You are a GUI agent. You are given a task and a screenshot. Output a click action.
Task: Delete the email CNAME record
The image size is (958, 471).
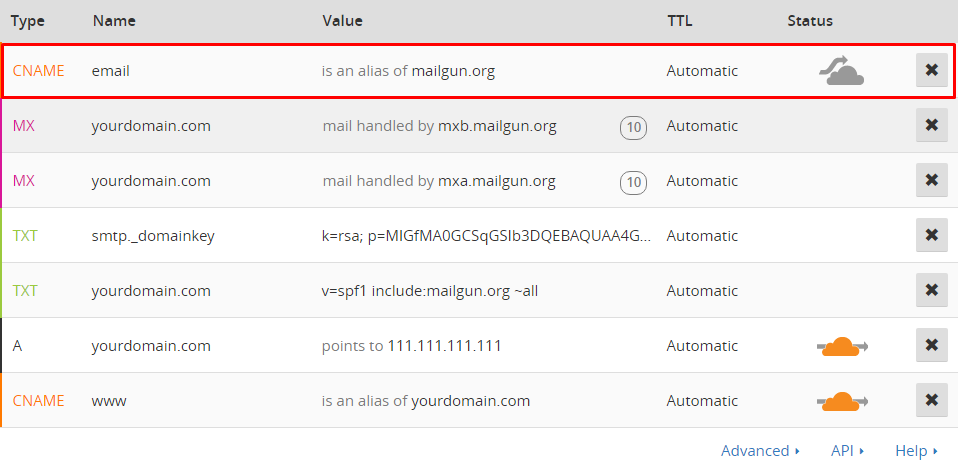932,70
